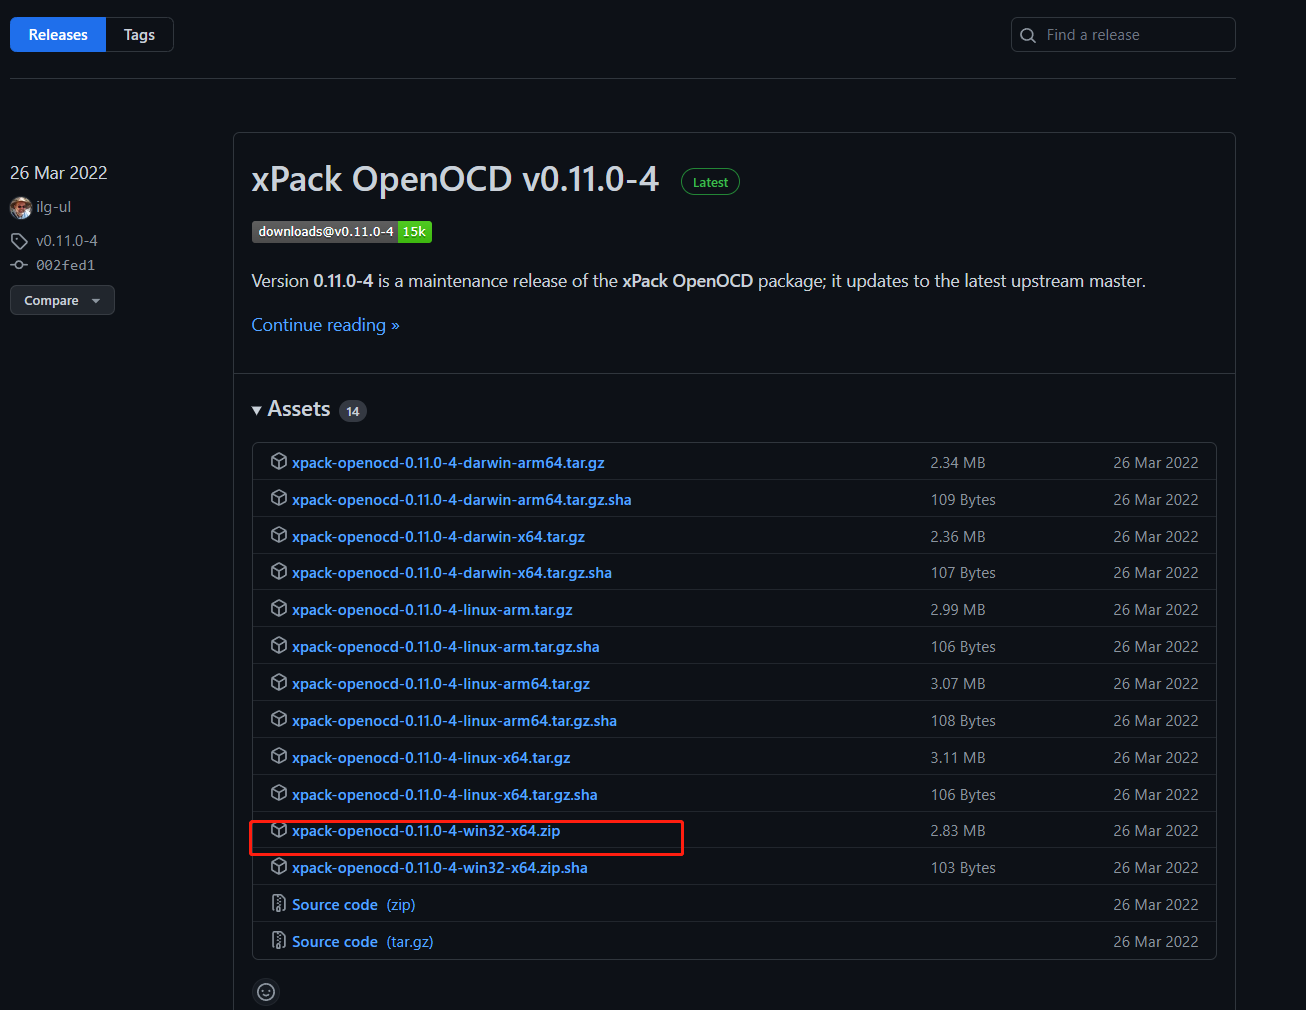Open xPack OpenOCD v0.11.0-4 release title
1306x1010 pixels.
tap(455, 179)
